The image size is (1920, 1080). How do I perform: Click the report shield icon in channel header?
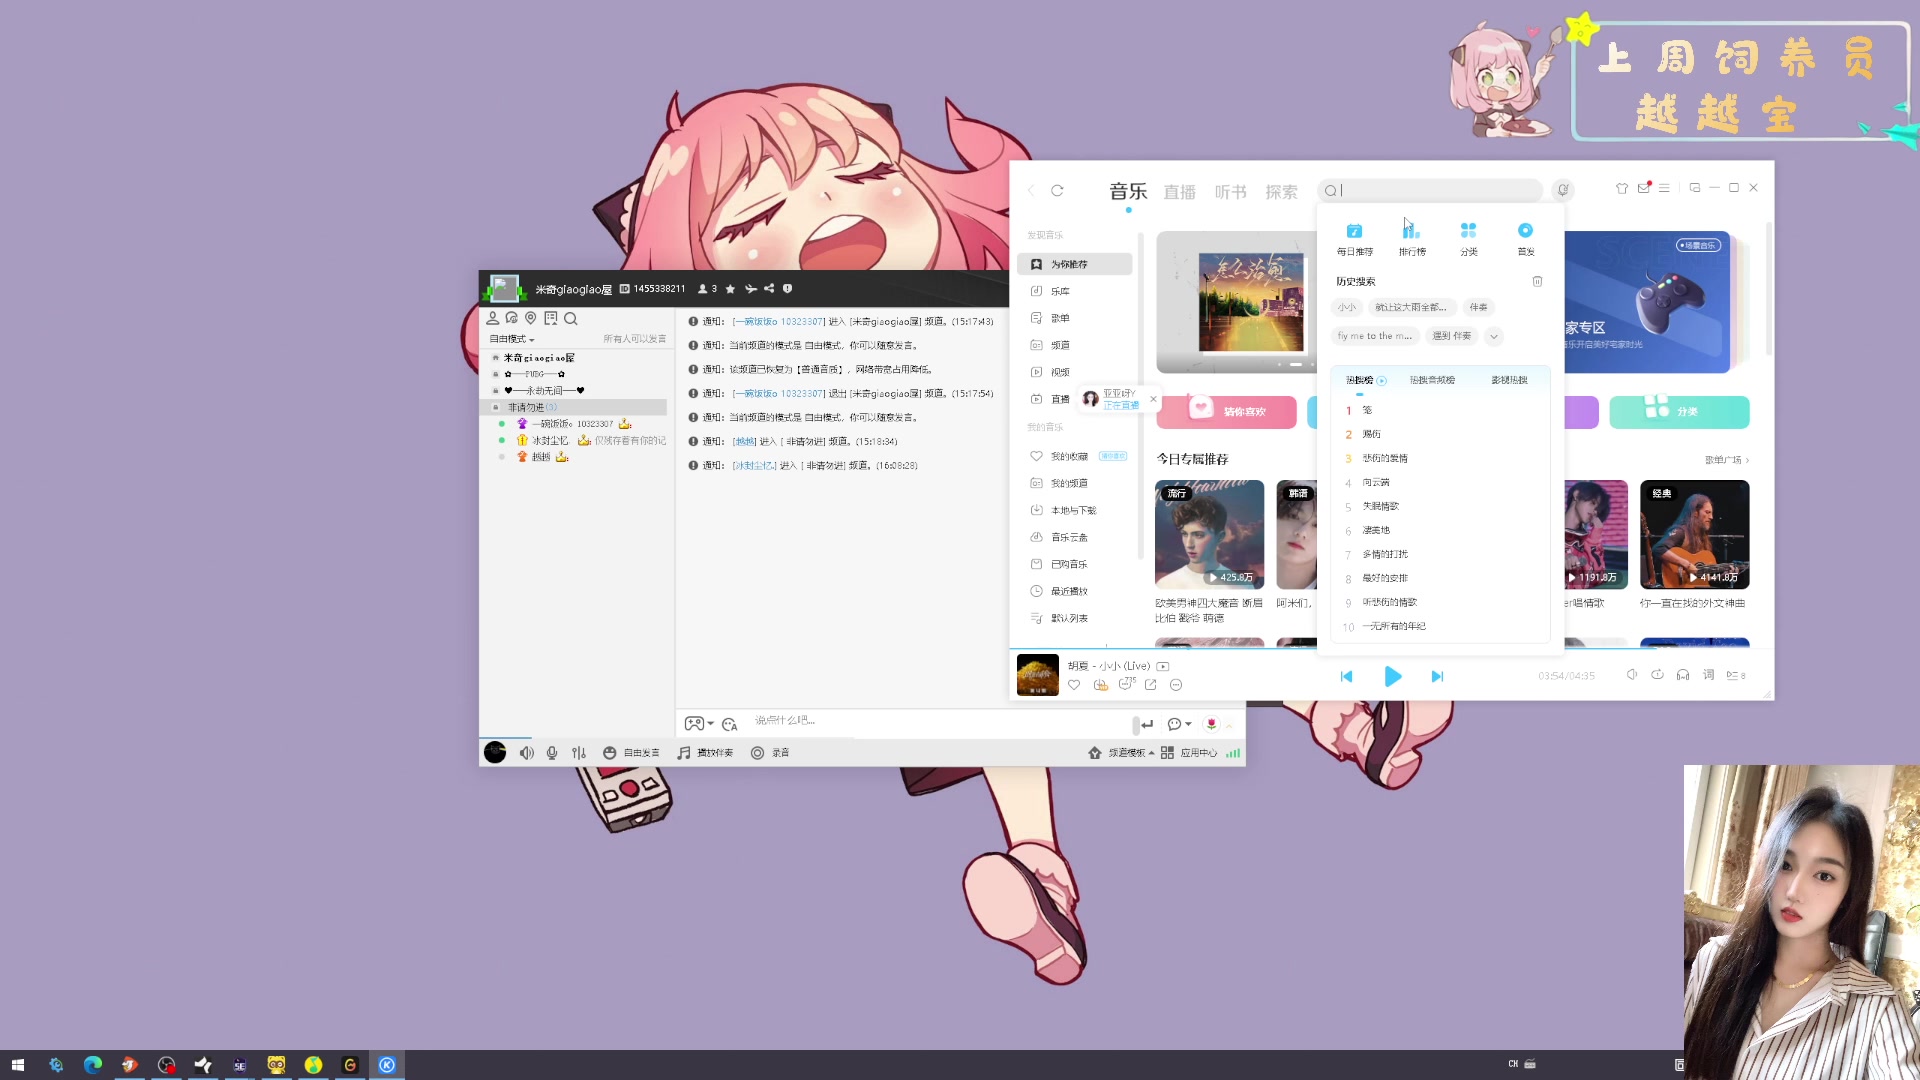coord(787,288)
